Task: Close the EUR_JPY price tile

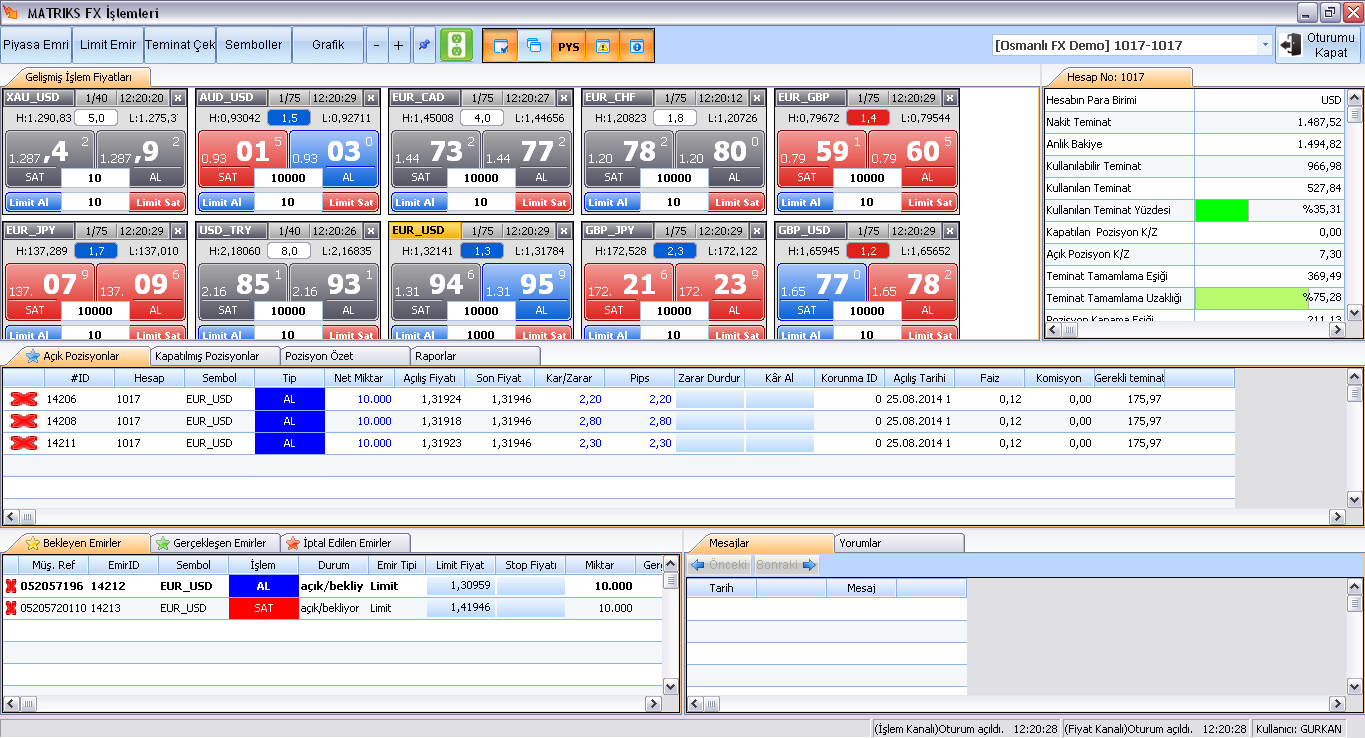Action: [x=178, y=231]
